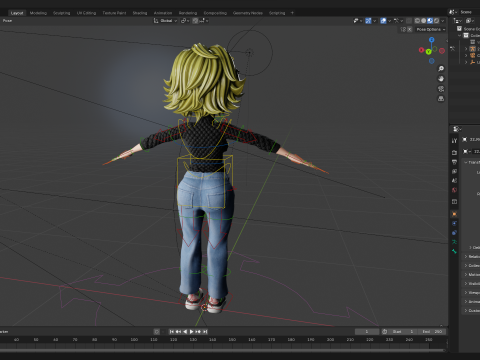Screen dimensions: 480x360
Task: Click the pan hand viewport icon
Action: [441, 79]
